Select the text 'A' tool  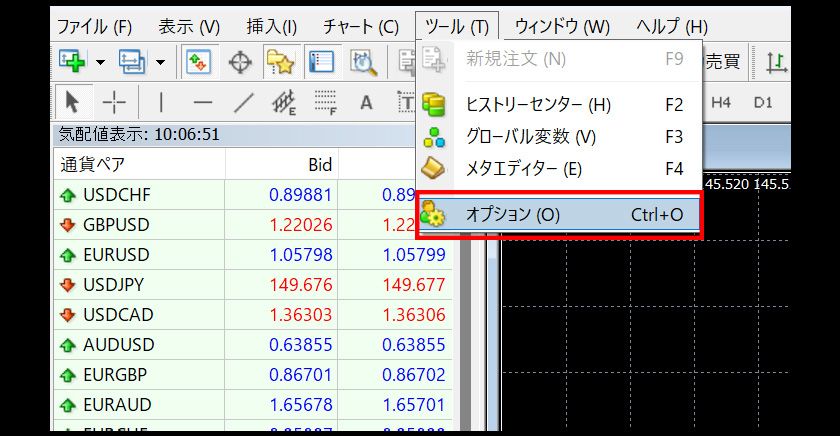point(366,101)
